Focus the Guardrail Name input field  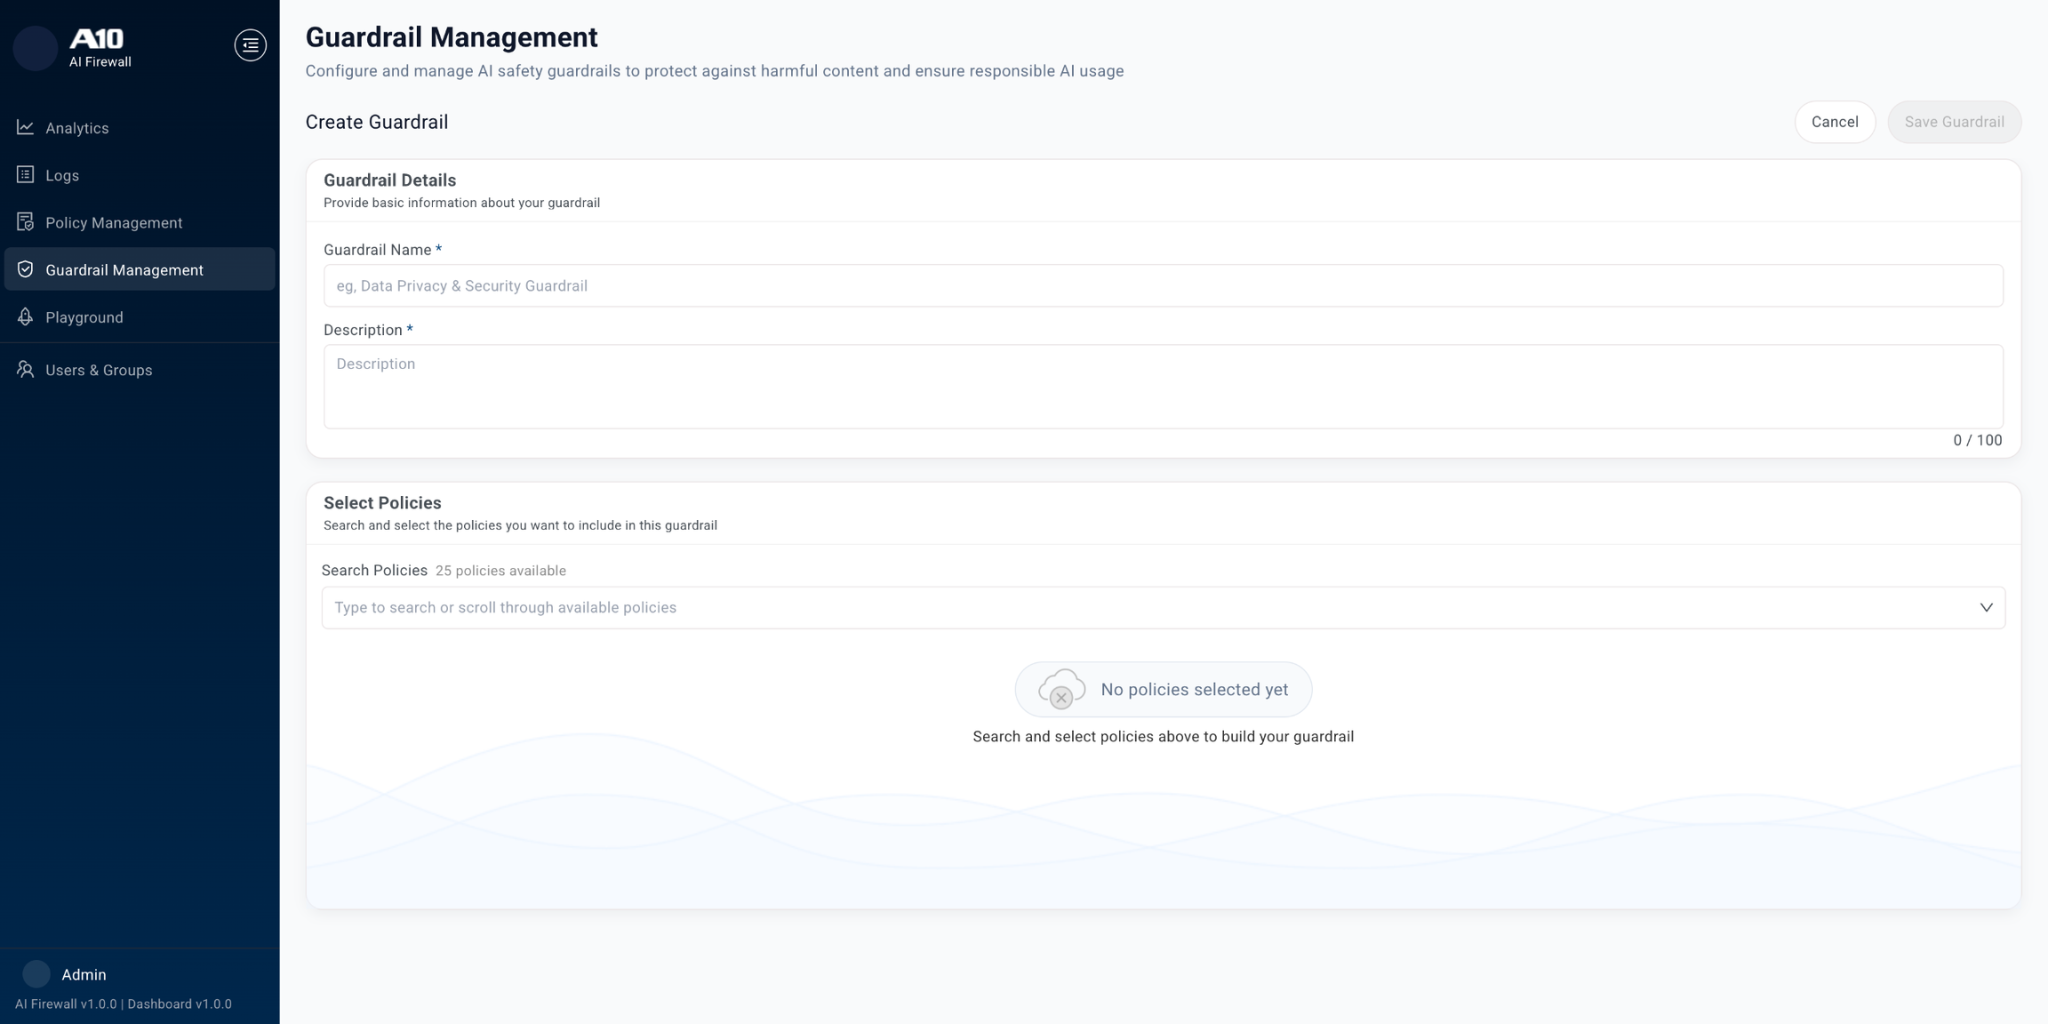tap(1162, 286)
